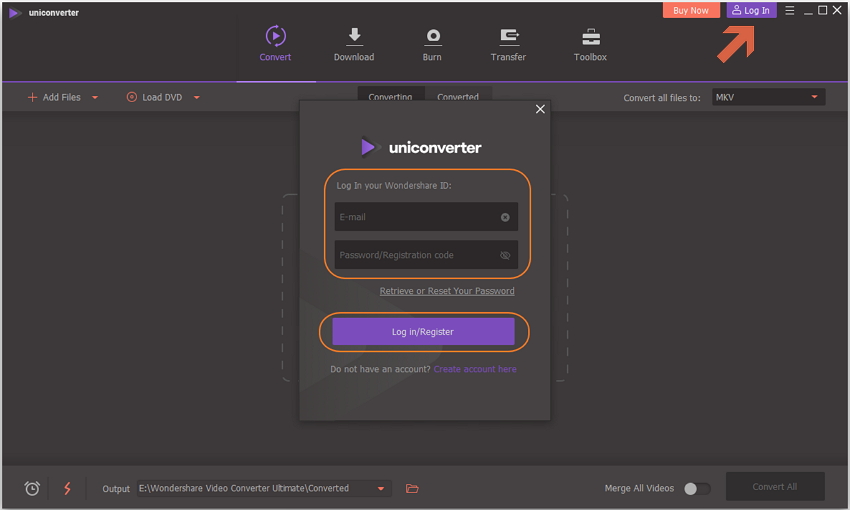The width and height of the screenshot is (850, 510).
Task: Maximize the uniconverter window
Action: coord(822,10)
